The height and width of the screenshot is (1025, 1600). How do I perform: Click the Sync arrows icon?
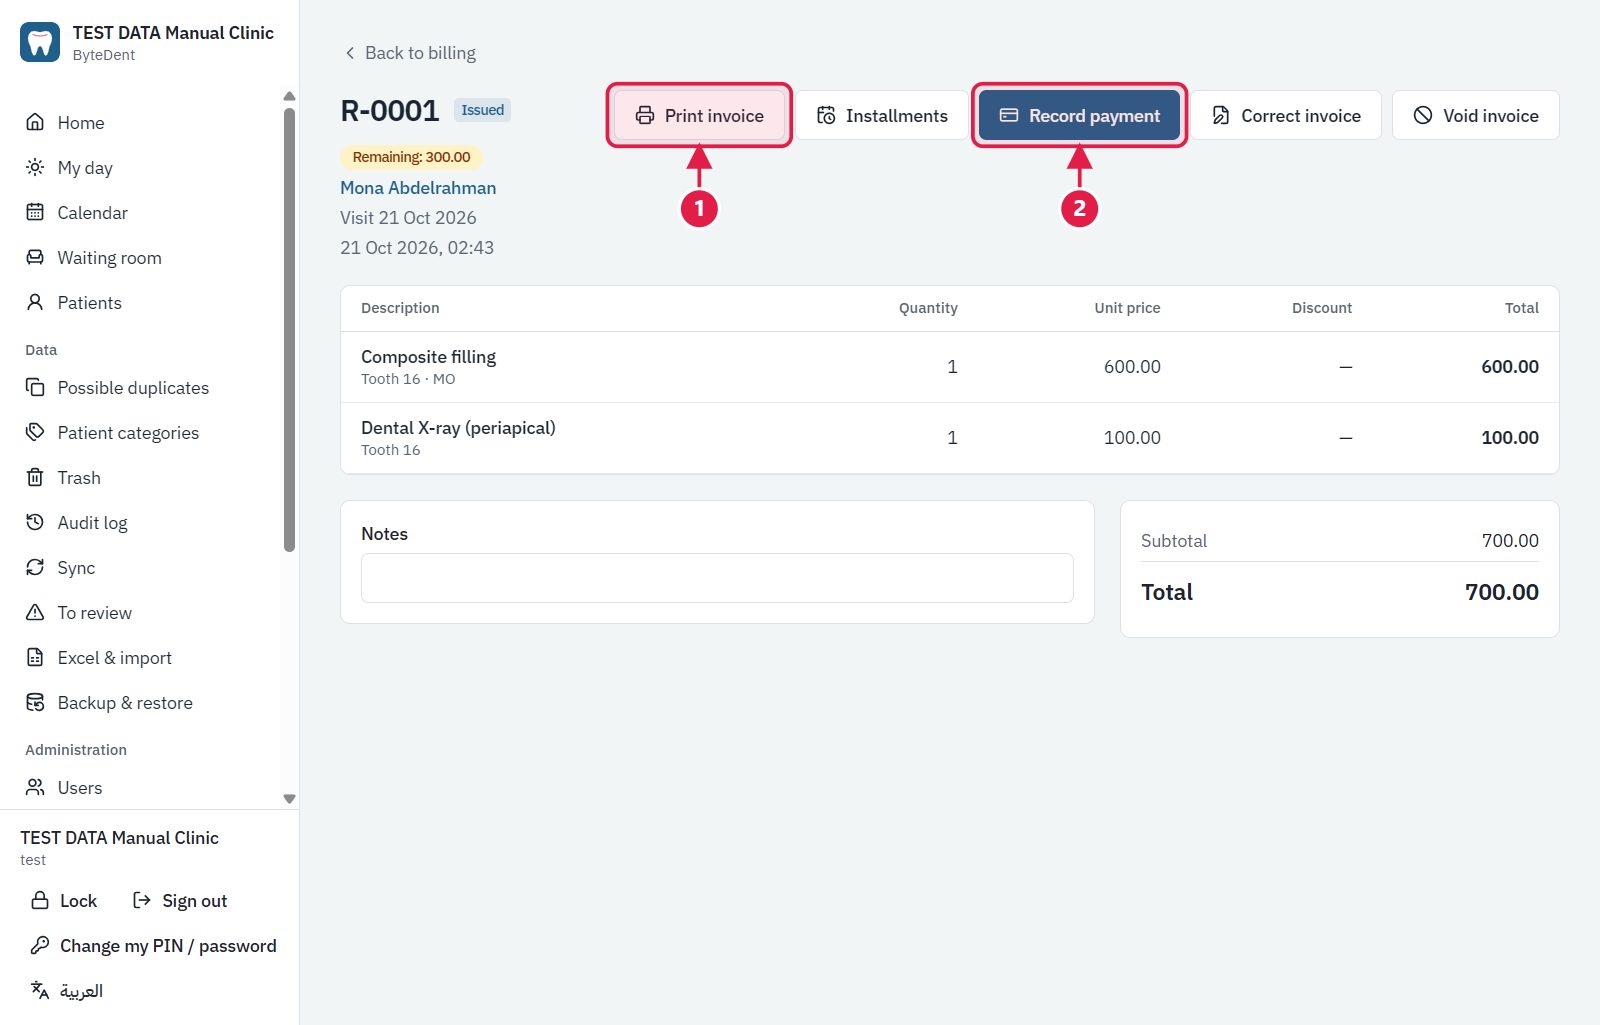click(35, 567)
